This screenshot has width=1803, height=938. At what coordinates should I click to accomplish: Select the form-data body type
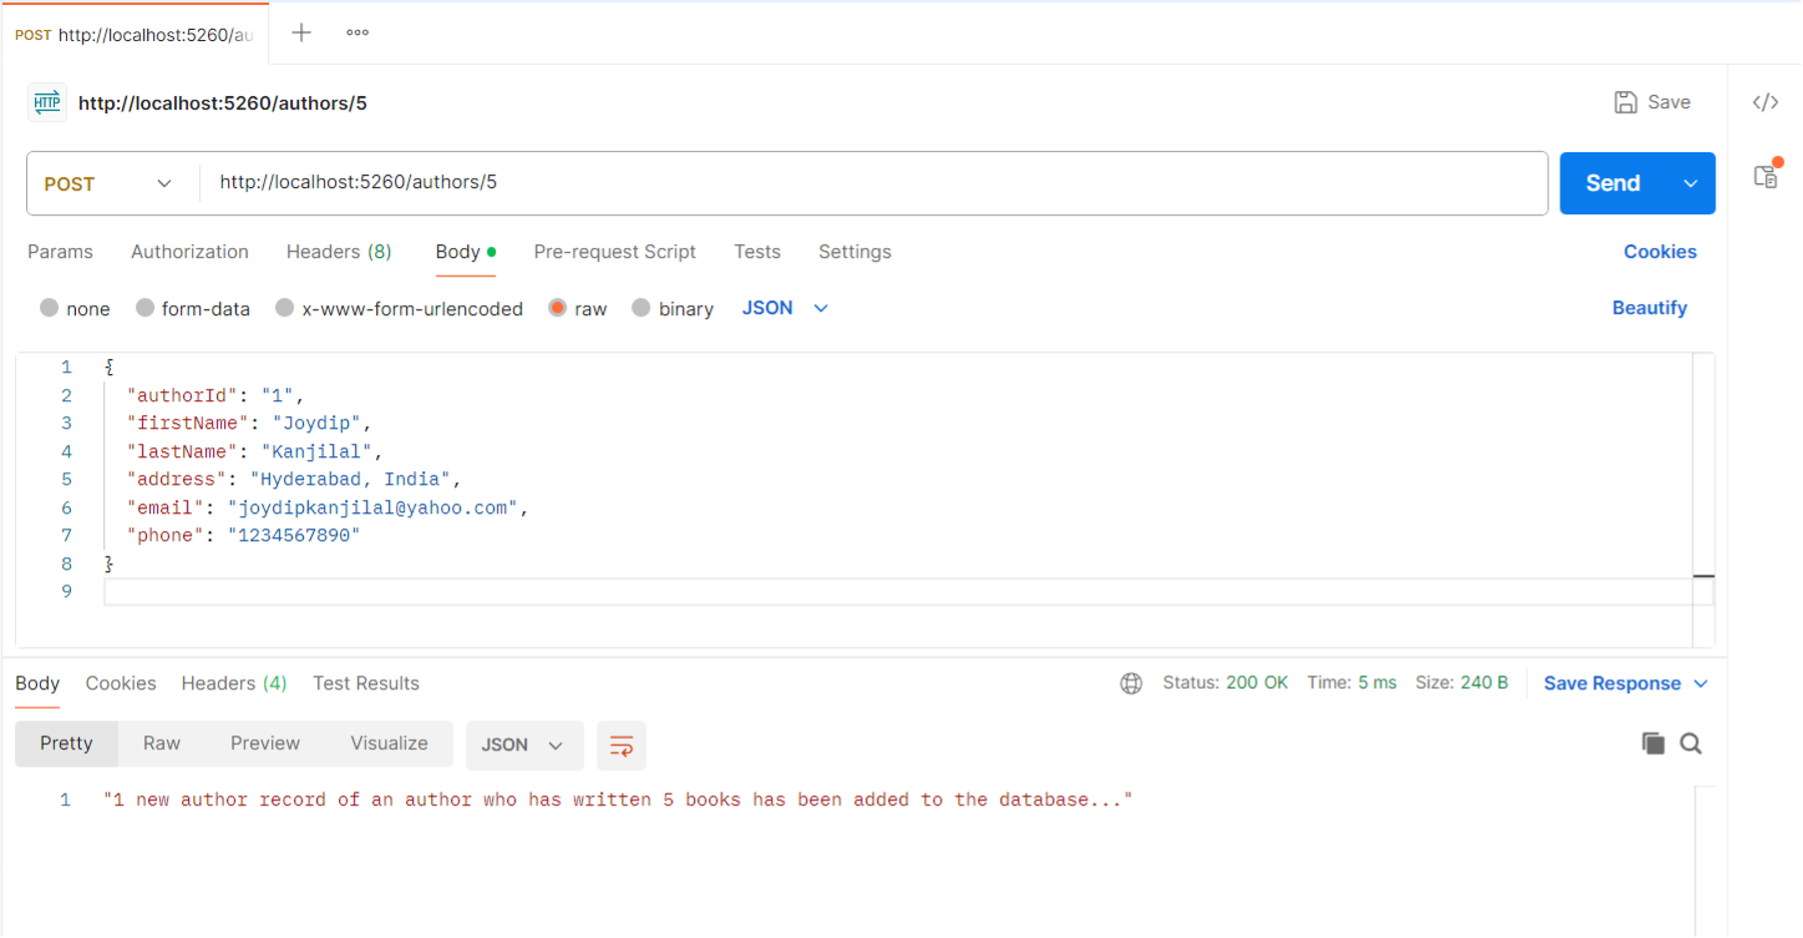coord(145,308)
